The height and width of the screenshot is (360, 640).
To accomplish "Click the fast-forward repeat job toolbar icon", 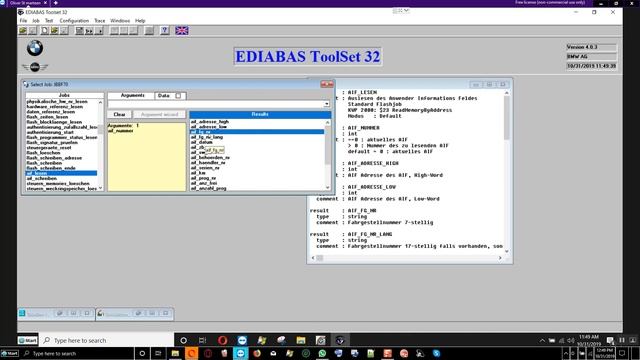I will (89, 31).
